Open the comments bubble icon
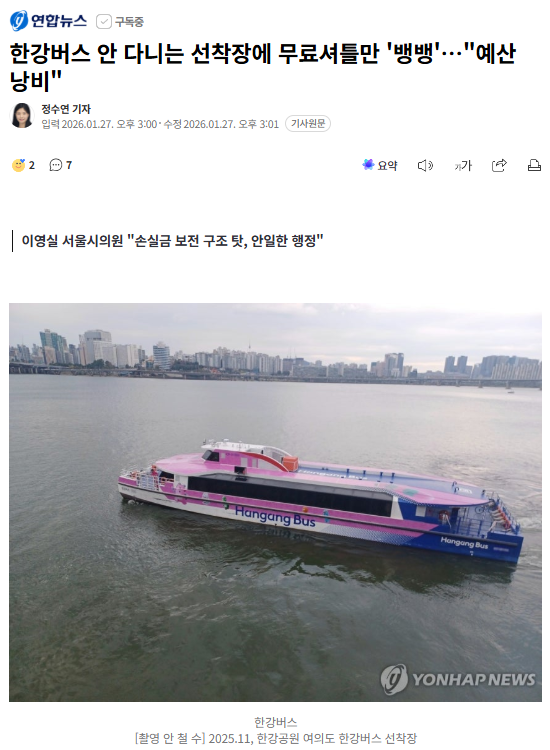This screenshot has height=750, width=550. (56, 165)
